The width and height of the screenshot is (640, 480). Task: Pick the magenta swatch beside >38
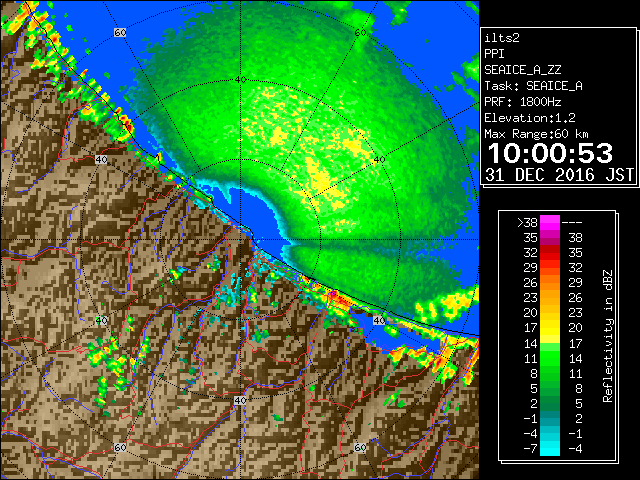pos(550,222)
